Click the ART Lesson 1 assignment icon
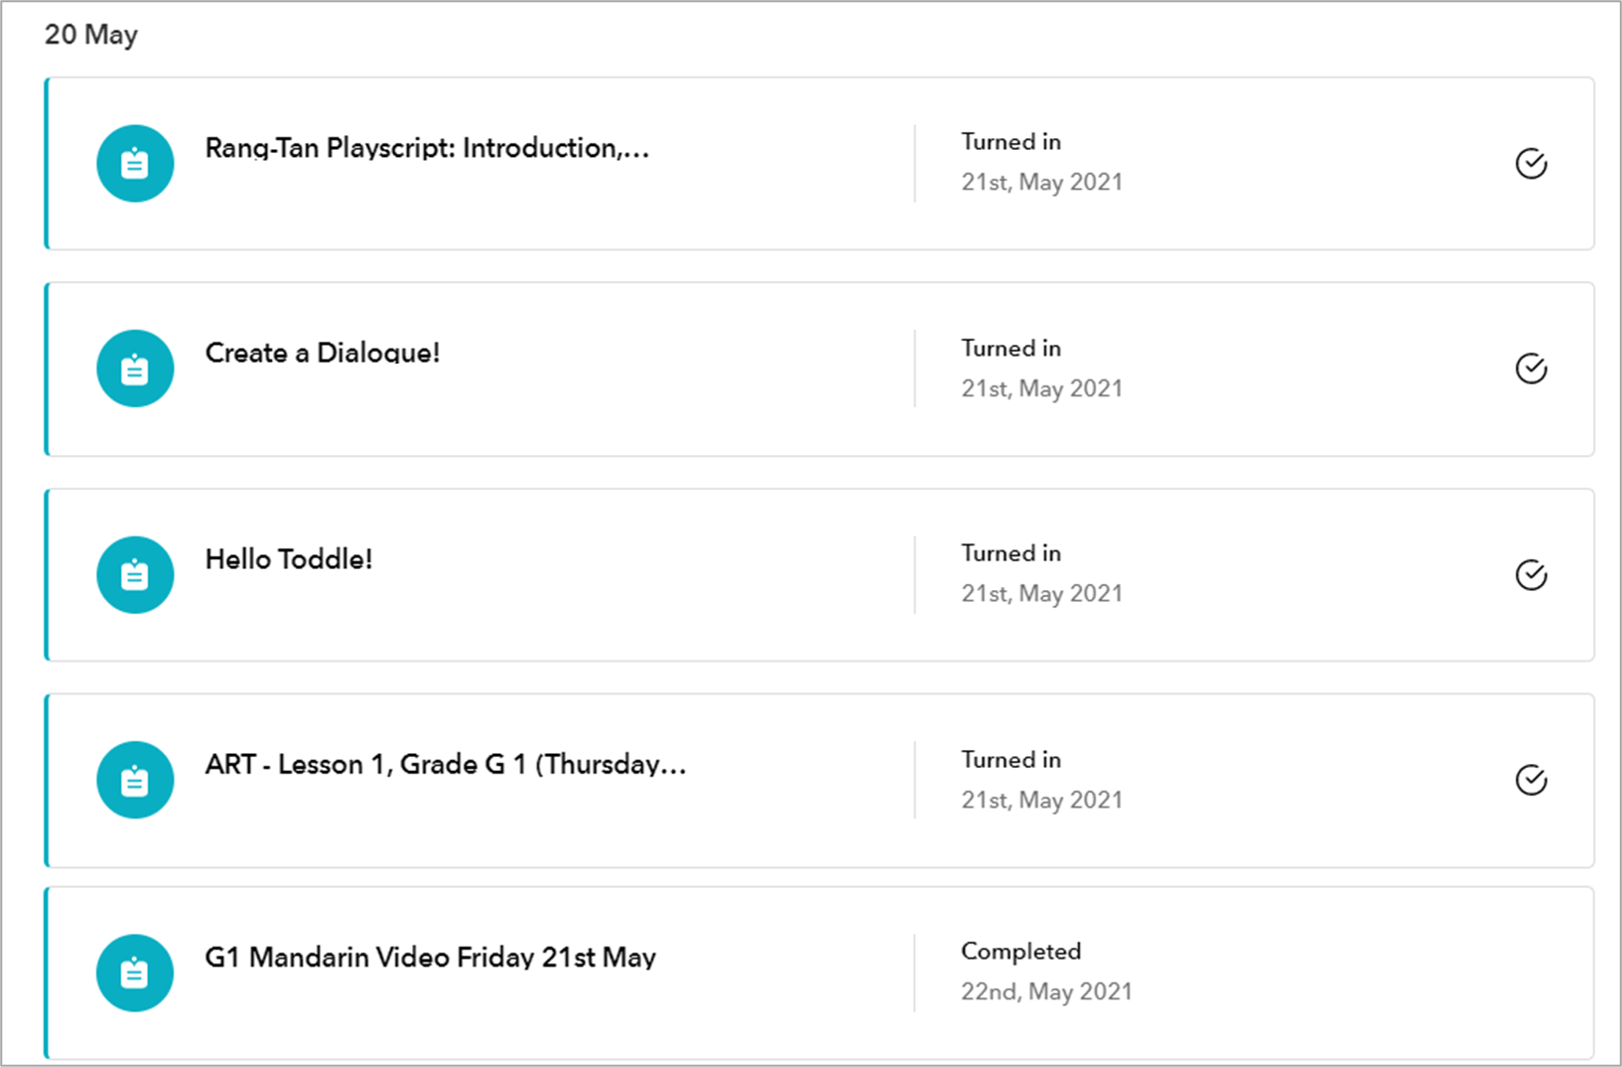This screenshot has height=1067, width=1622. coord(135,780)
